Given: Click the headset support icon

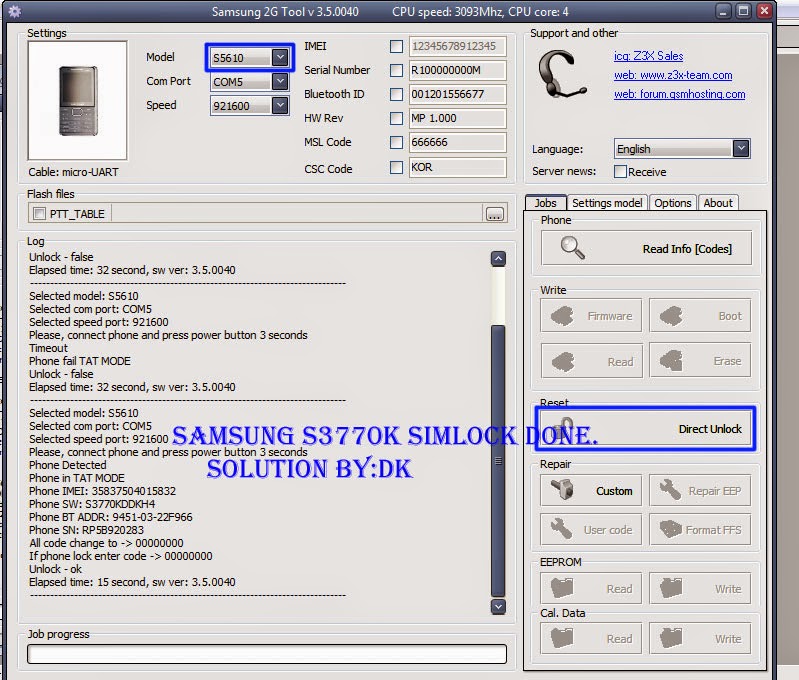Looking at the screenshot, I should pyautogui.click(x=561, y=74).
